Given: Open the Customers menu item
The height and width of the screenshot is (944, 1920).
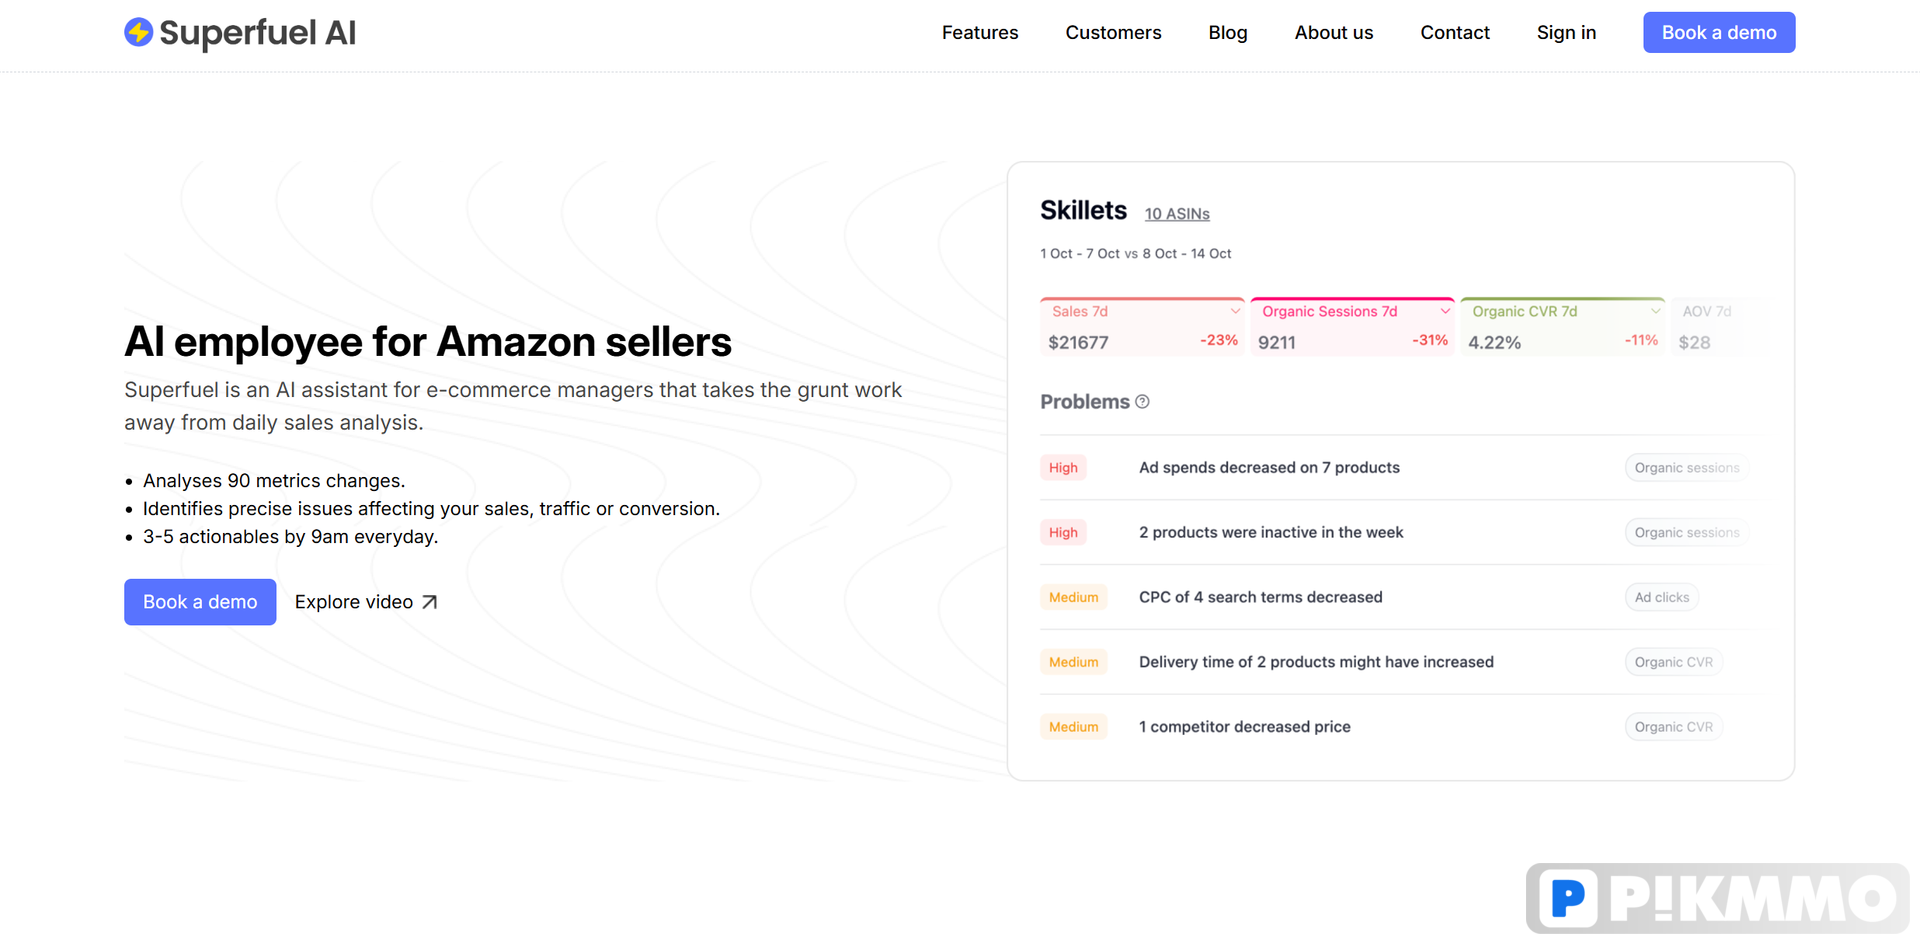Looking at the screenshot, I should click(x=1113, y=32).
